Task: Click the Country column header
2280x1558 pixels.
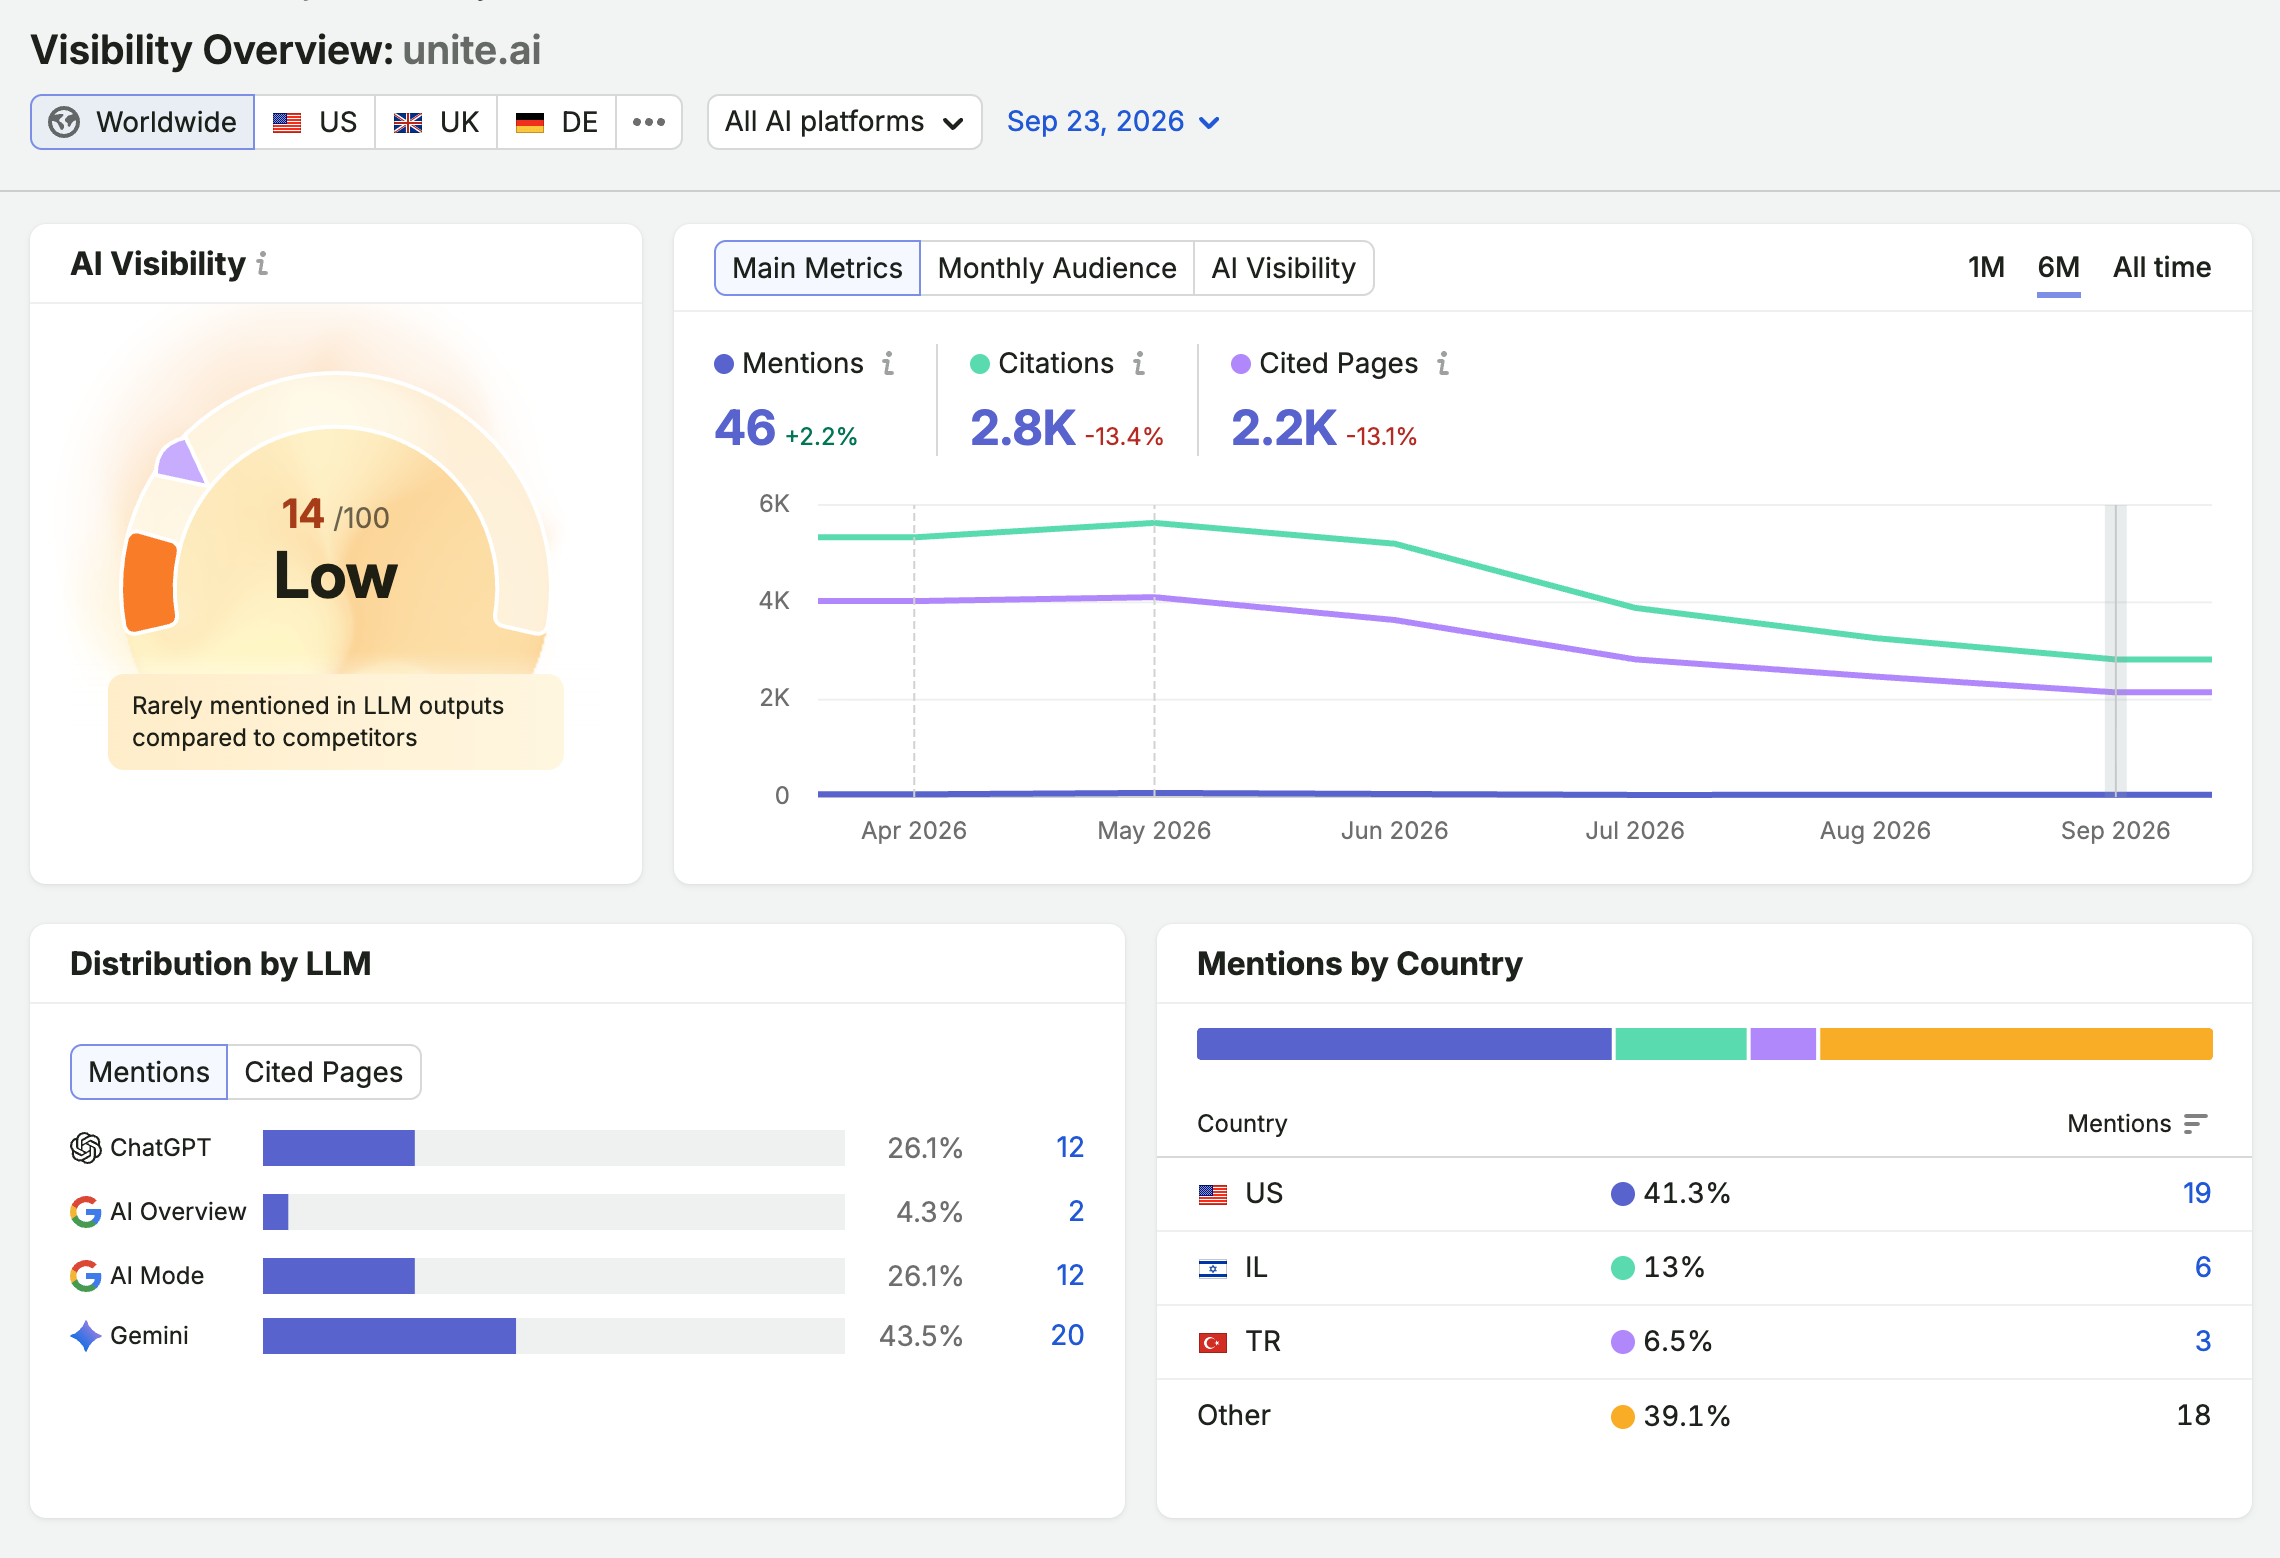Action: pos(1242,1124)
